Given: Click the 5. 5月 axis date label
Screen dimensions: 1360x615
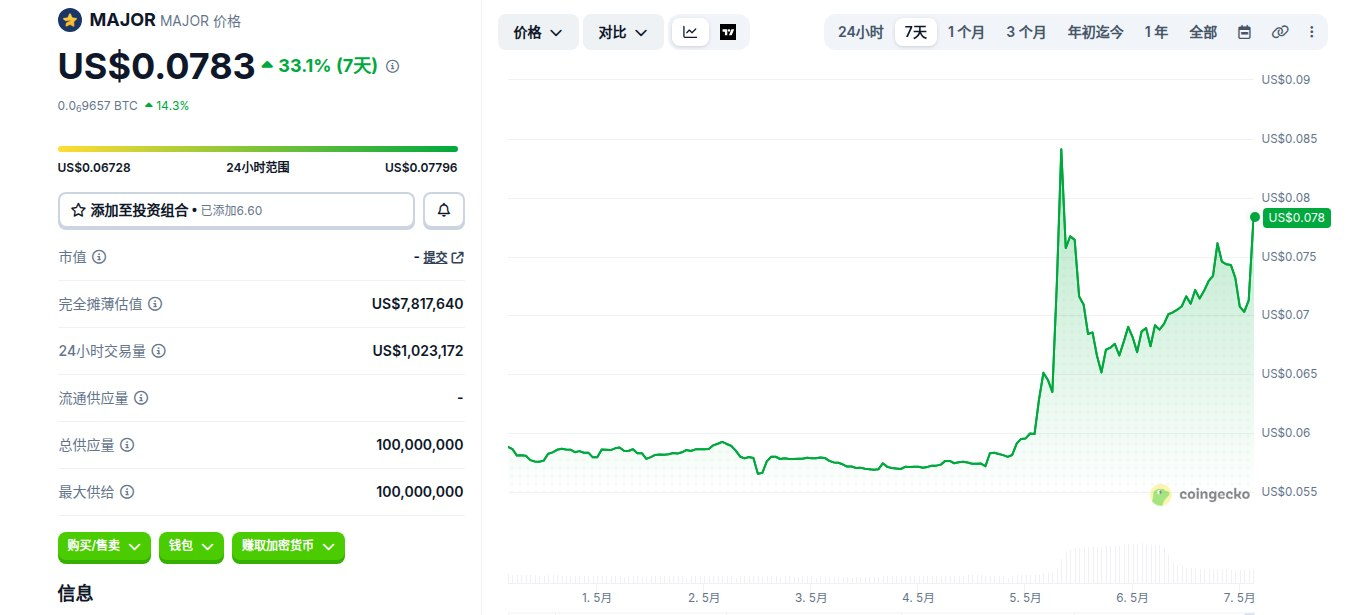Looking at the screenshot, I should tap(1026, 597).
